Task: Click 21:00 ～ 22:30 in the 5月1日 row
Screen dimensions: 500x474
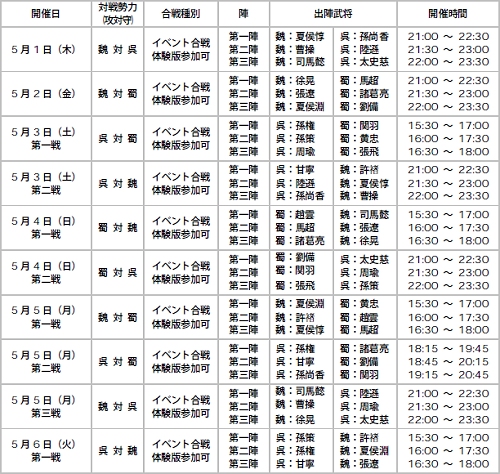Action: click(448, 36)
